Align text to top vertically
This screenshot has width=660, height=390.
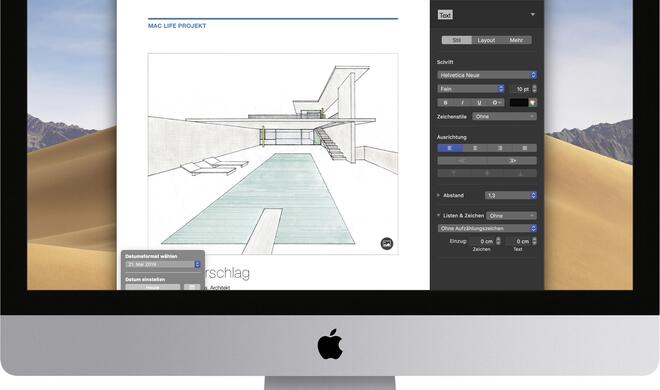click(454, 173)
